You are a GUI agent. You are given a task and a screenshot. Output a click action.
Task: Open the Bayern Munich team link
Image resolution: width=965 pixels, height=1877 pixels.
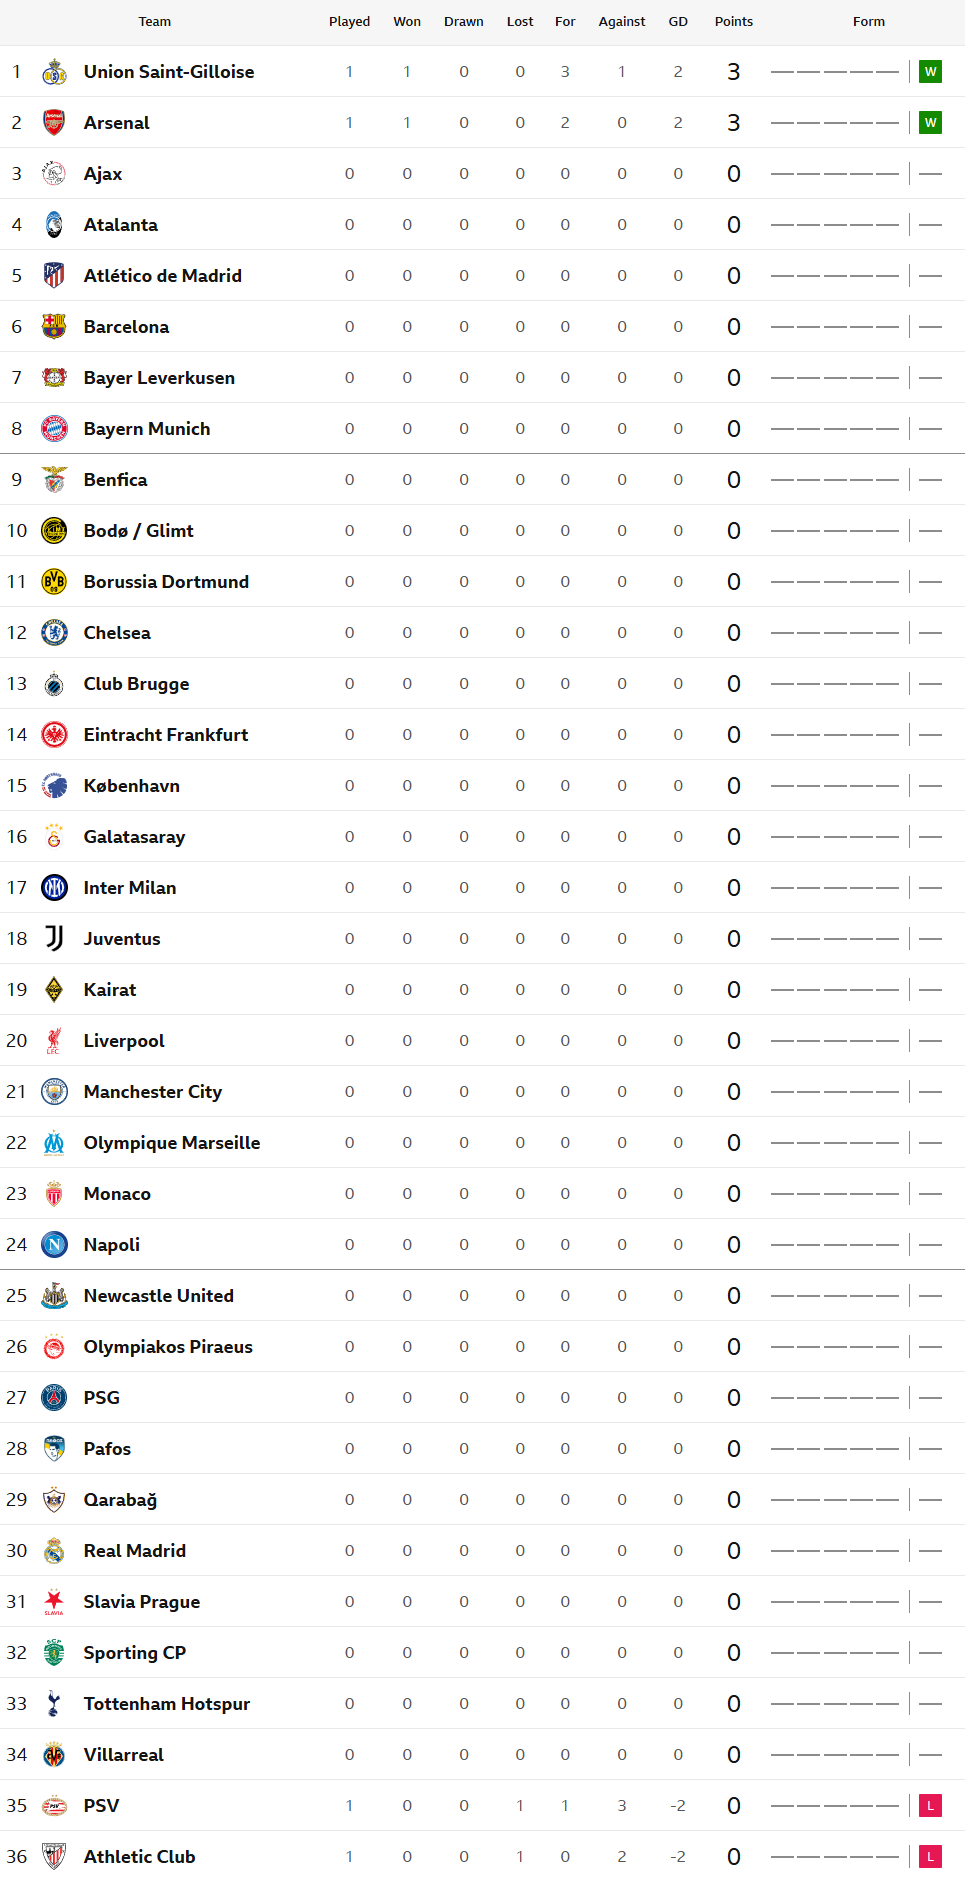(147, 429)
